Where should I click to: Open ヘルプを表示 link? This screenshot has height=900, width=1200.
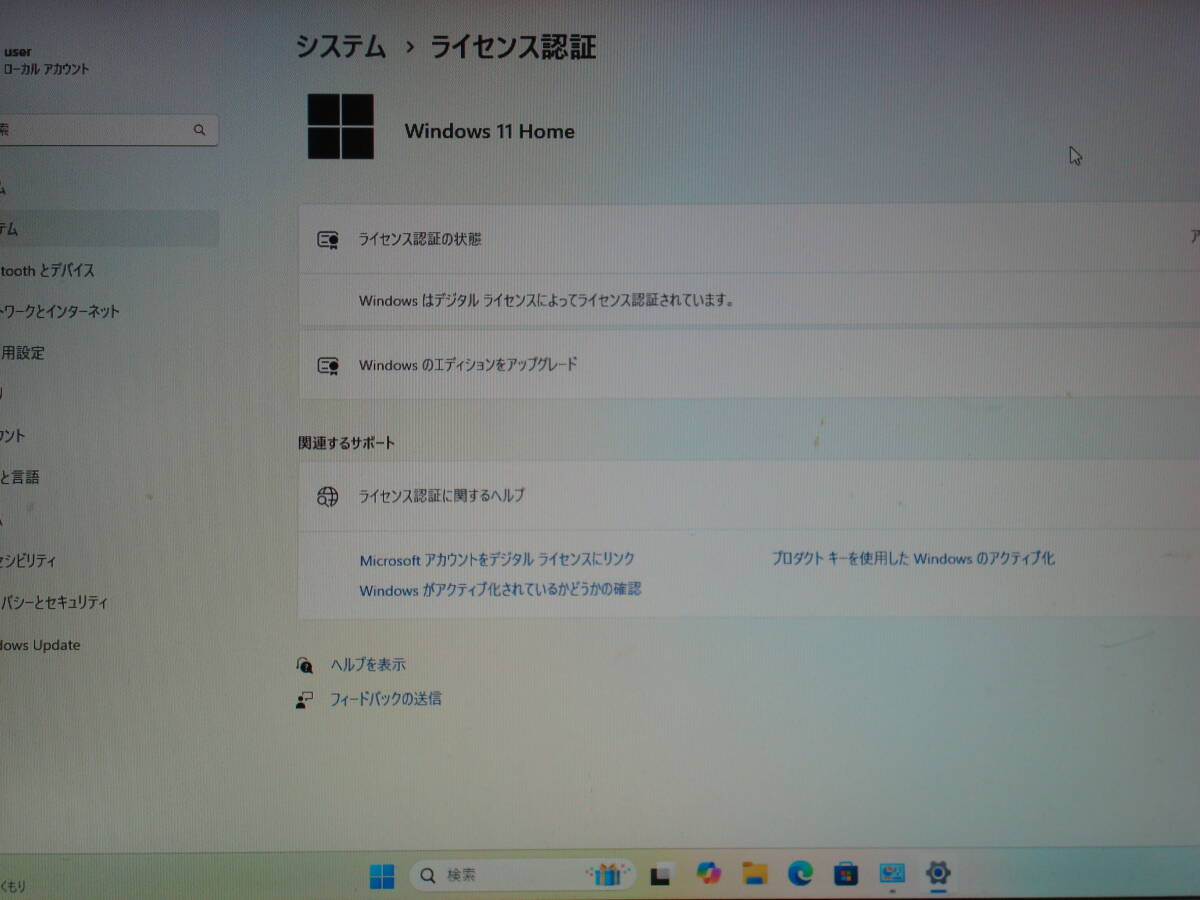point(368,665)
